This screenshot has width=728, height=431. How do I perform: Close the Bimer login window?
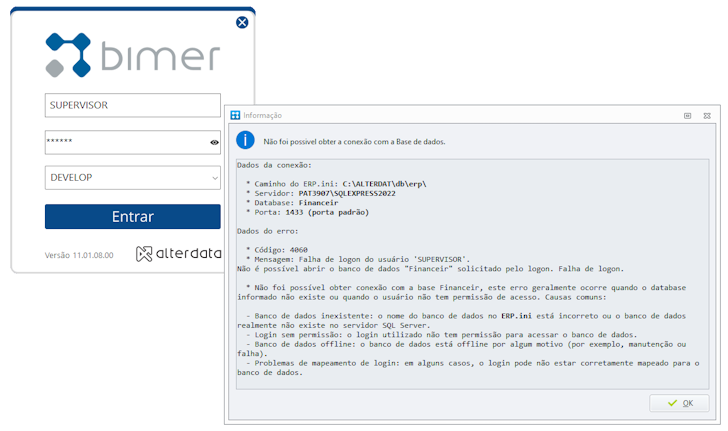click(242, 22)
